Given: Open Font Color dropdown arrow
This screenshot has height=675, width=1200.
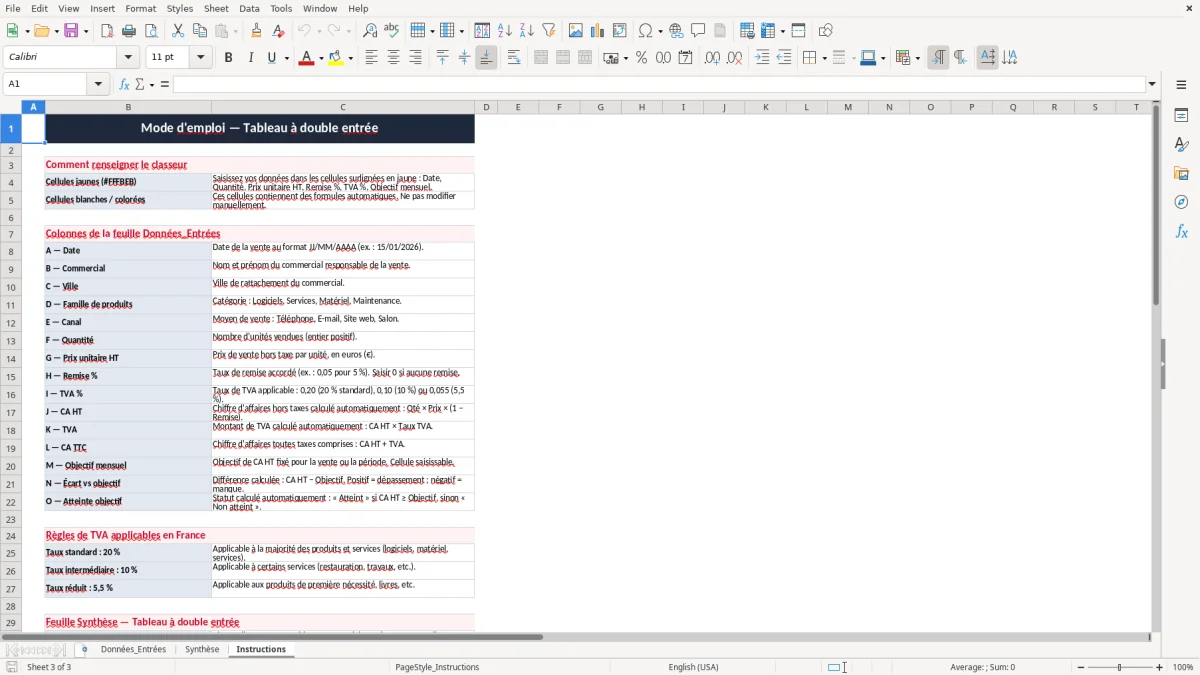Looking at the screenshot, I should pos(320,58).
